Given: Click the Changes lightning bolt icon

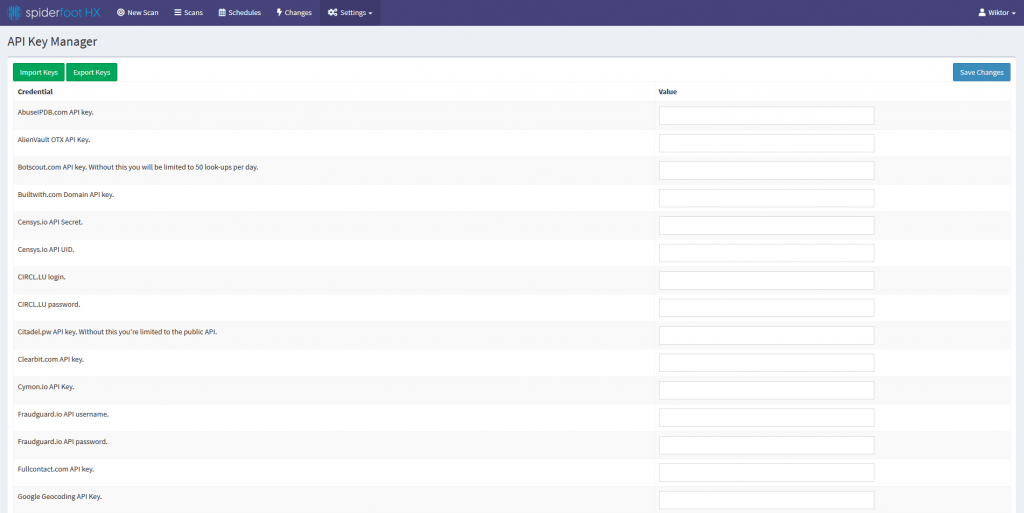Looking at the screenshot, I should (x=280, y=12).
